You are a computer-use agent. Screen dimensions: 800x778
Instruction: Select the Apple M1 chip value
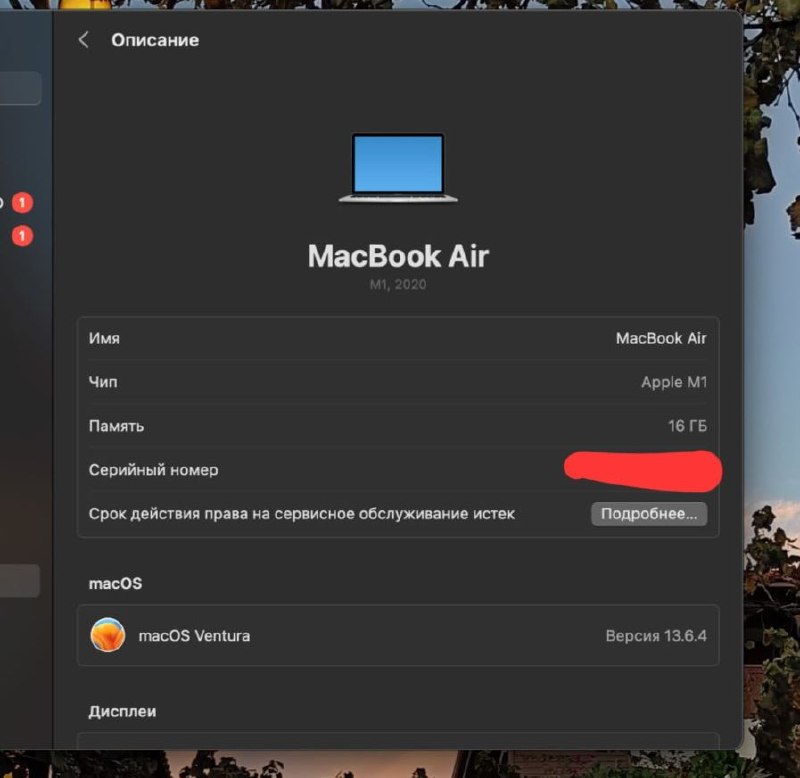674,382
